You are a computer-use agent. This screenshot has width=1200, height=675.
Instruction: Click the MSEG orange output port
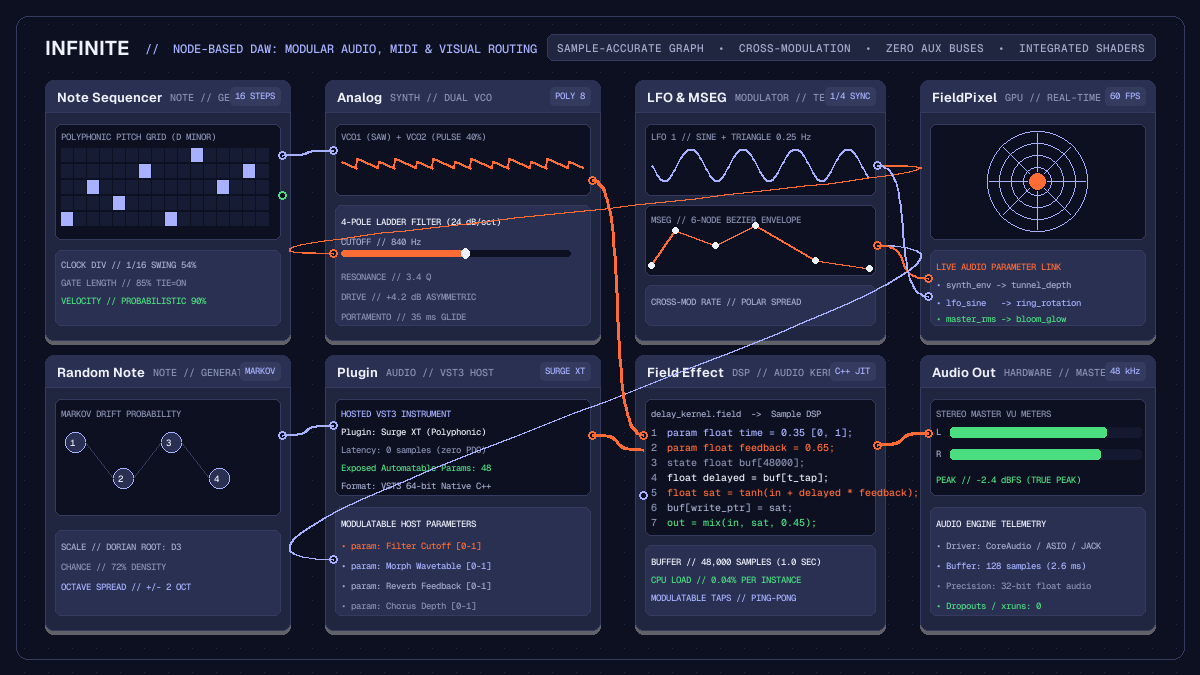click(x=877, y=245)
